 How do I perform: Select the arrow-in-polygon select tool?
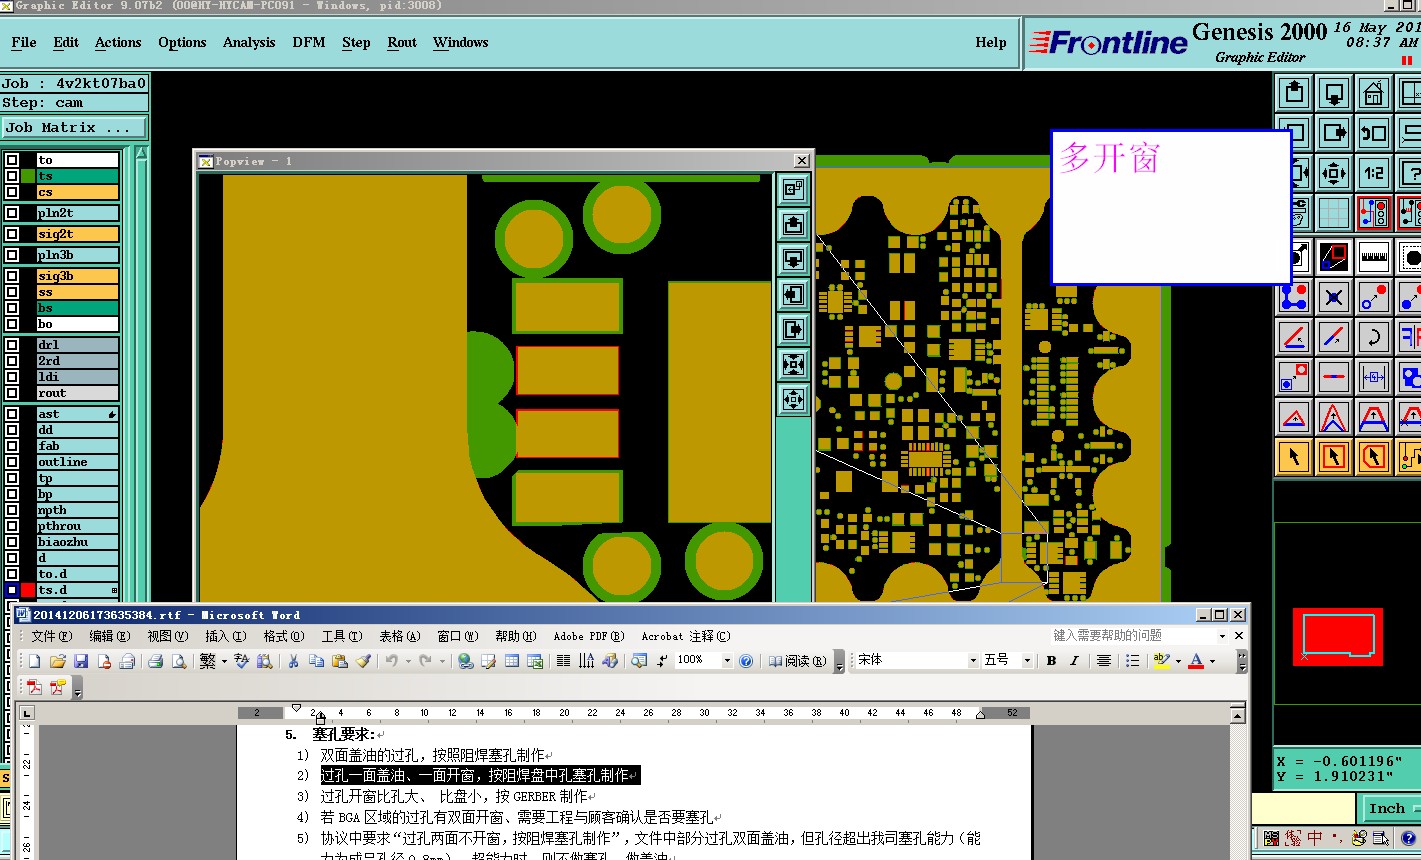point(1374,457)
